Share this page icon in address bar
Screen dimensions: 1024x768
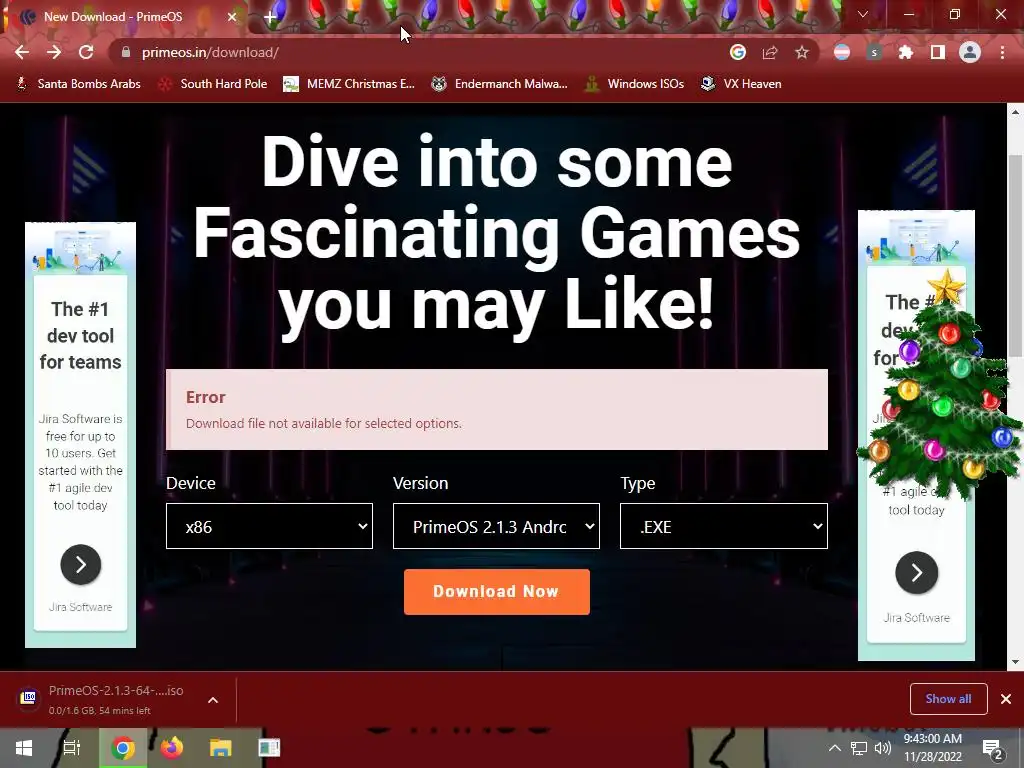click(770, 52)
